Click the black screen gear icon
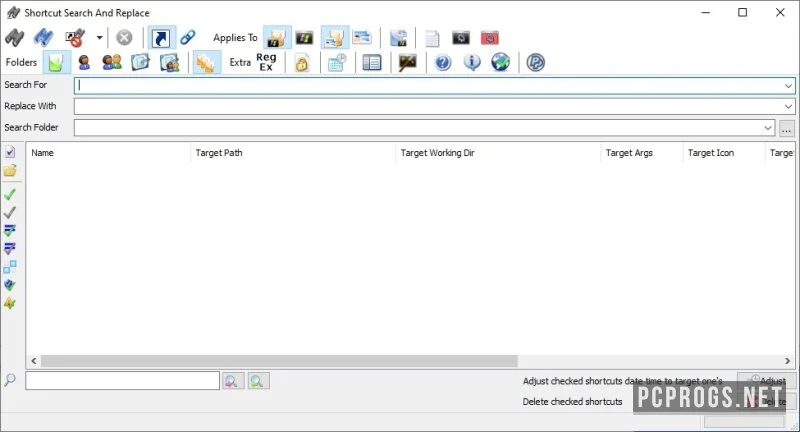The height and width of the screenshot is (432, 800). [x=461, y=38]
